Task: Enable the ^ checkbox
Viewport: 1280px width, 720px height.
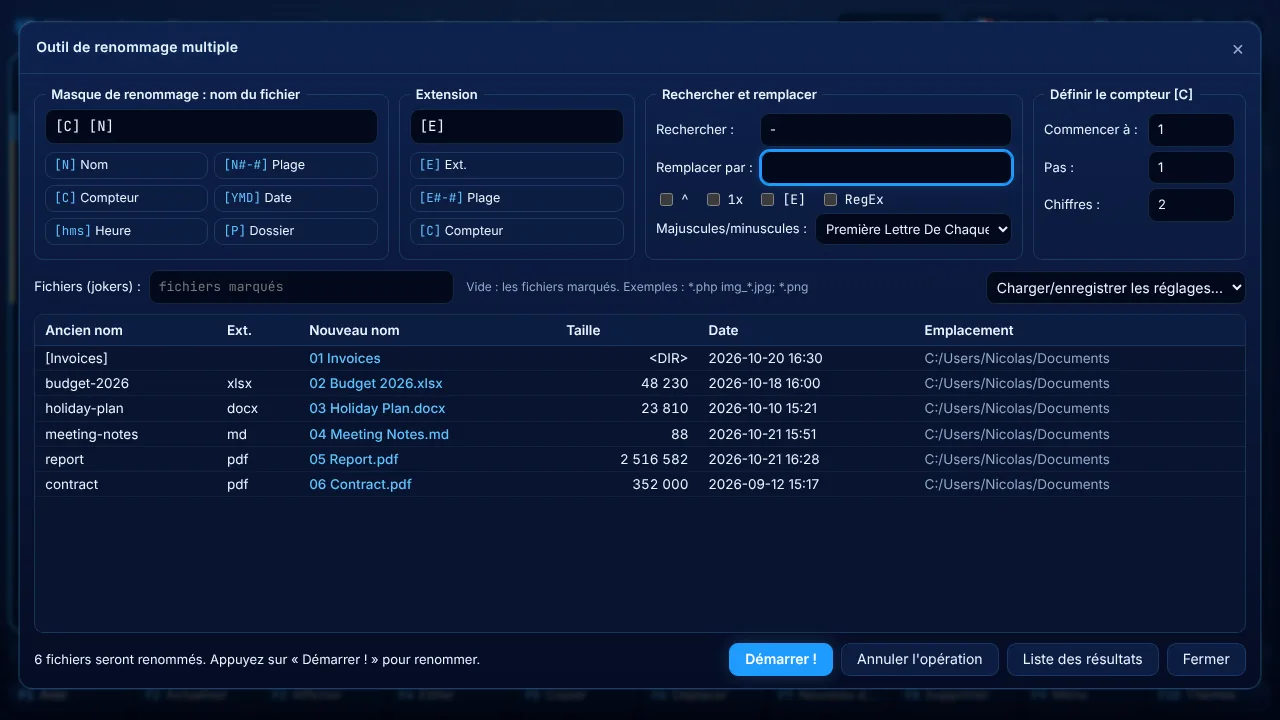Action: pos(666,200)
